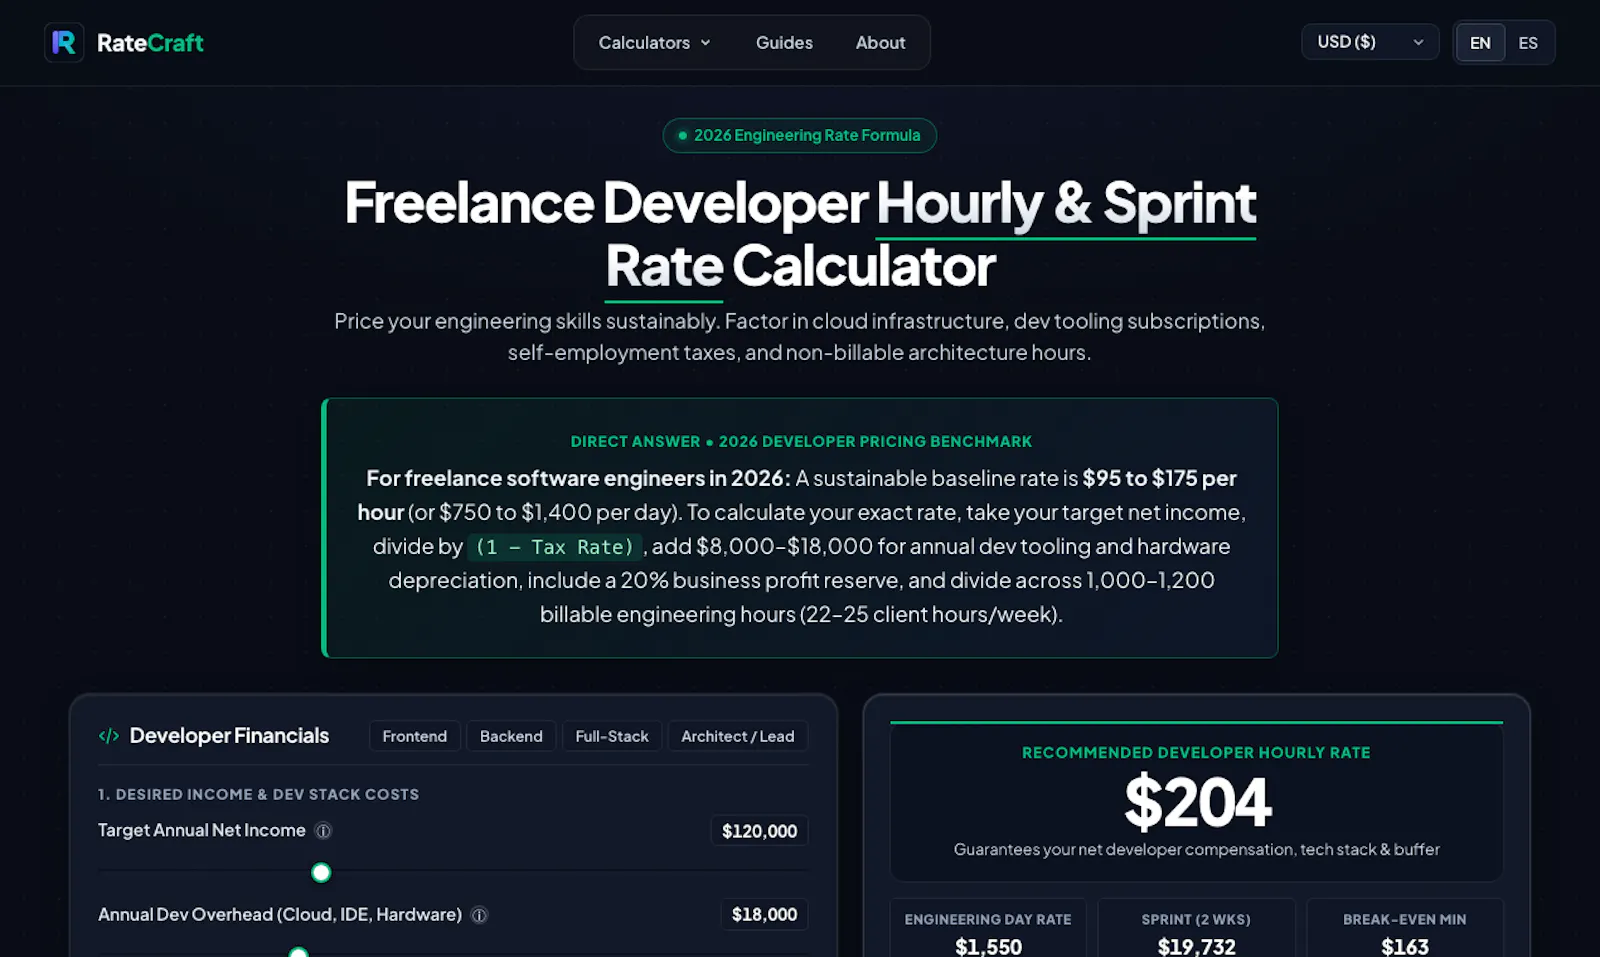Image resolution: width=1600 pixels, height=957 pixels.
Task: Click the info icon beside Annual Dev Overhead
Action: coord(479,915)
